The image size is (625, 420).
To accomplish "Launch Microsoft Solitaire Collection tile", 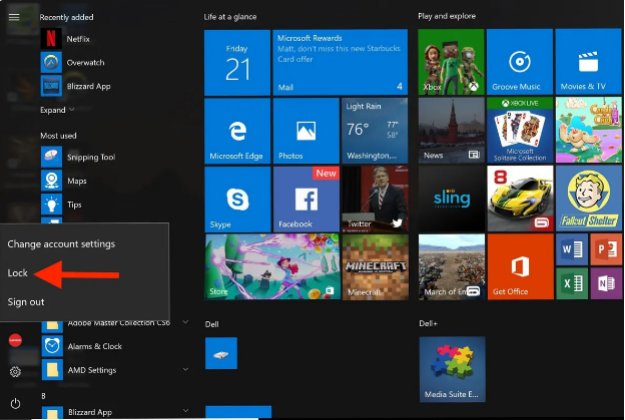I will click(x=520, y=130).
